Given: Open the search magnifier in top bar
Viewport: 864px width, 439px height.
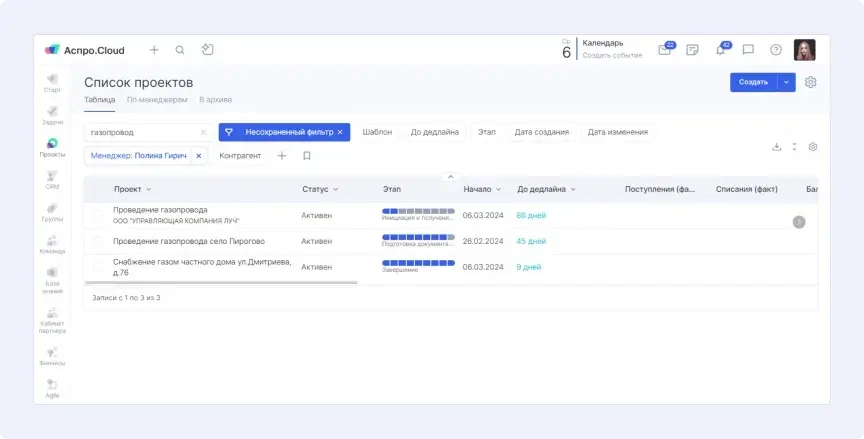Looking at the screenshot, I should pos(180,50).
